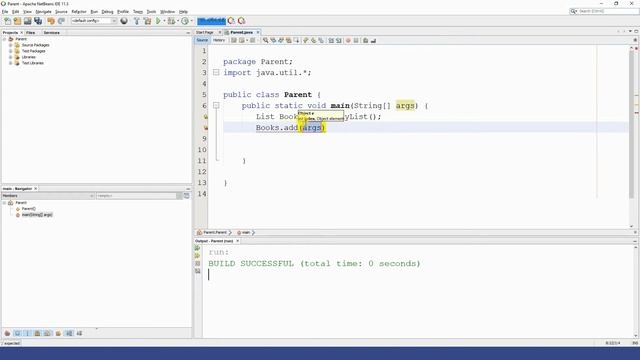This screenshot has width=640, height=360.
Task: Click the Start Macro Recording red icon
Action: pos(348,40)
